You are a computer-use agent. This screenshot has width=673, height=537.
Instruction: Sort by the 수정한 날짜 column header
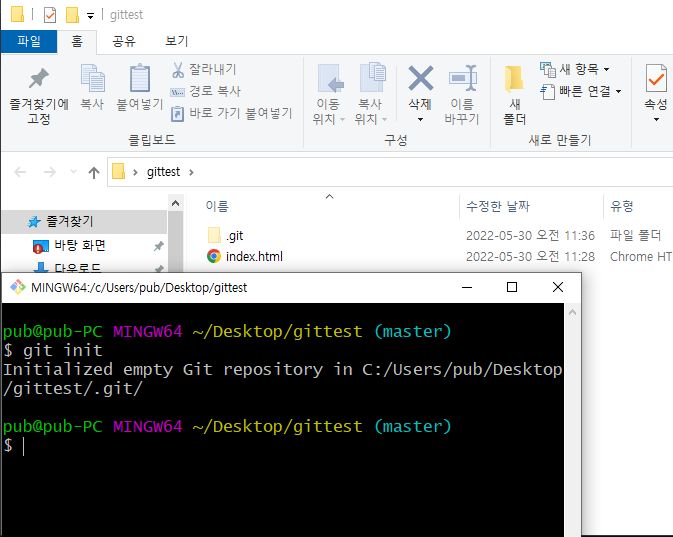coord(498,206)
